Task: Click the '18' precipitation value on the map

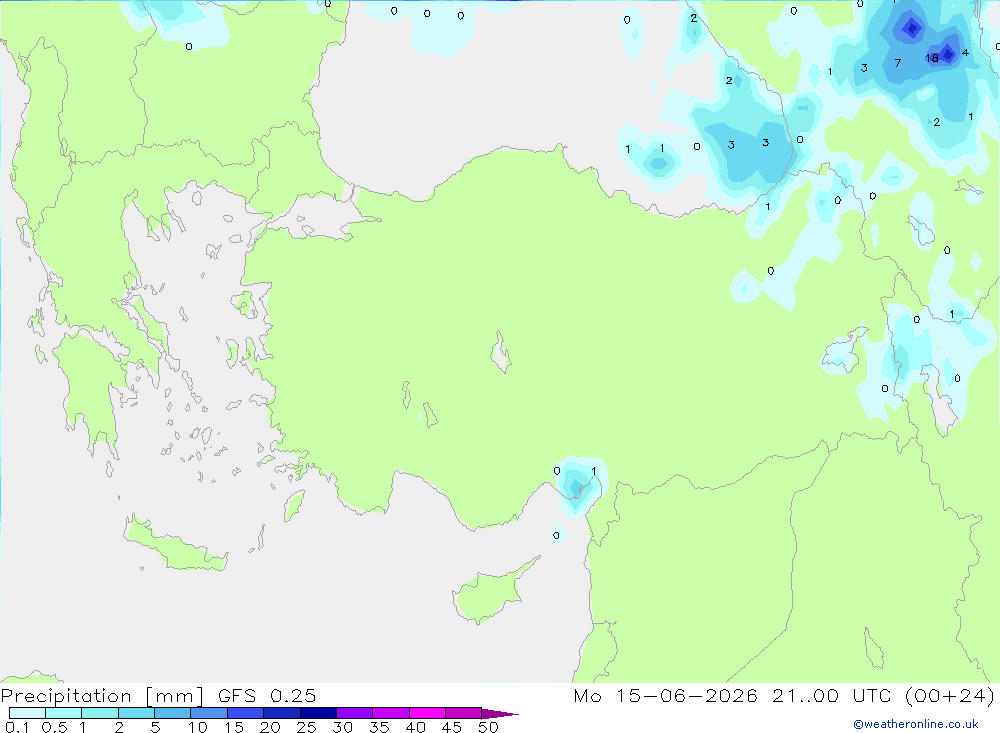Action: point(932,58)
